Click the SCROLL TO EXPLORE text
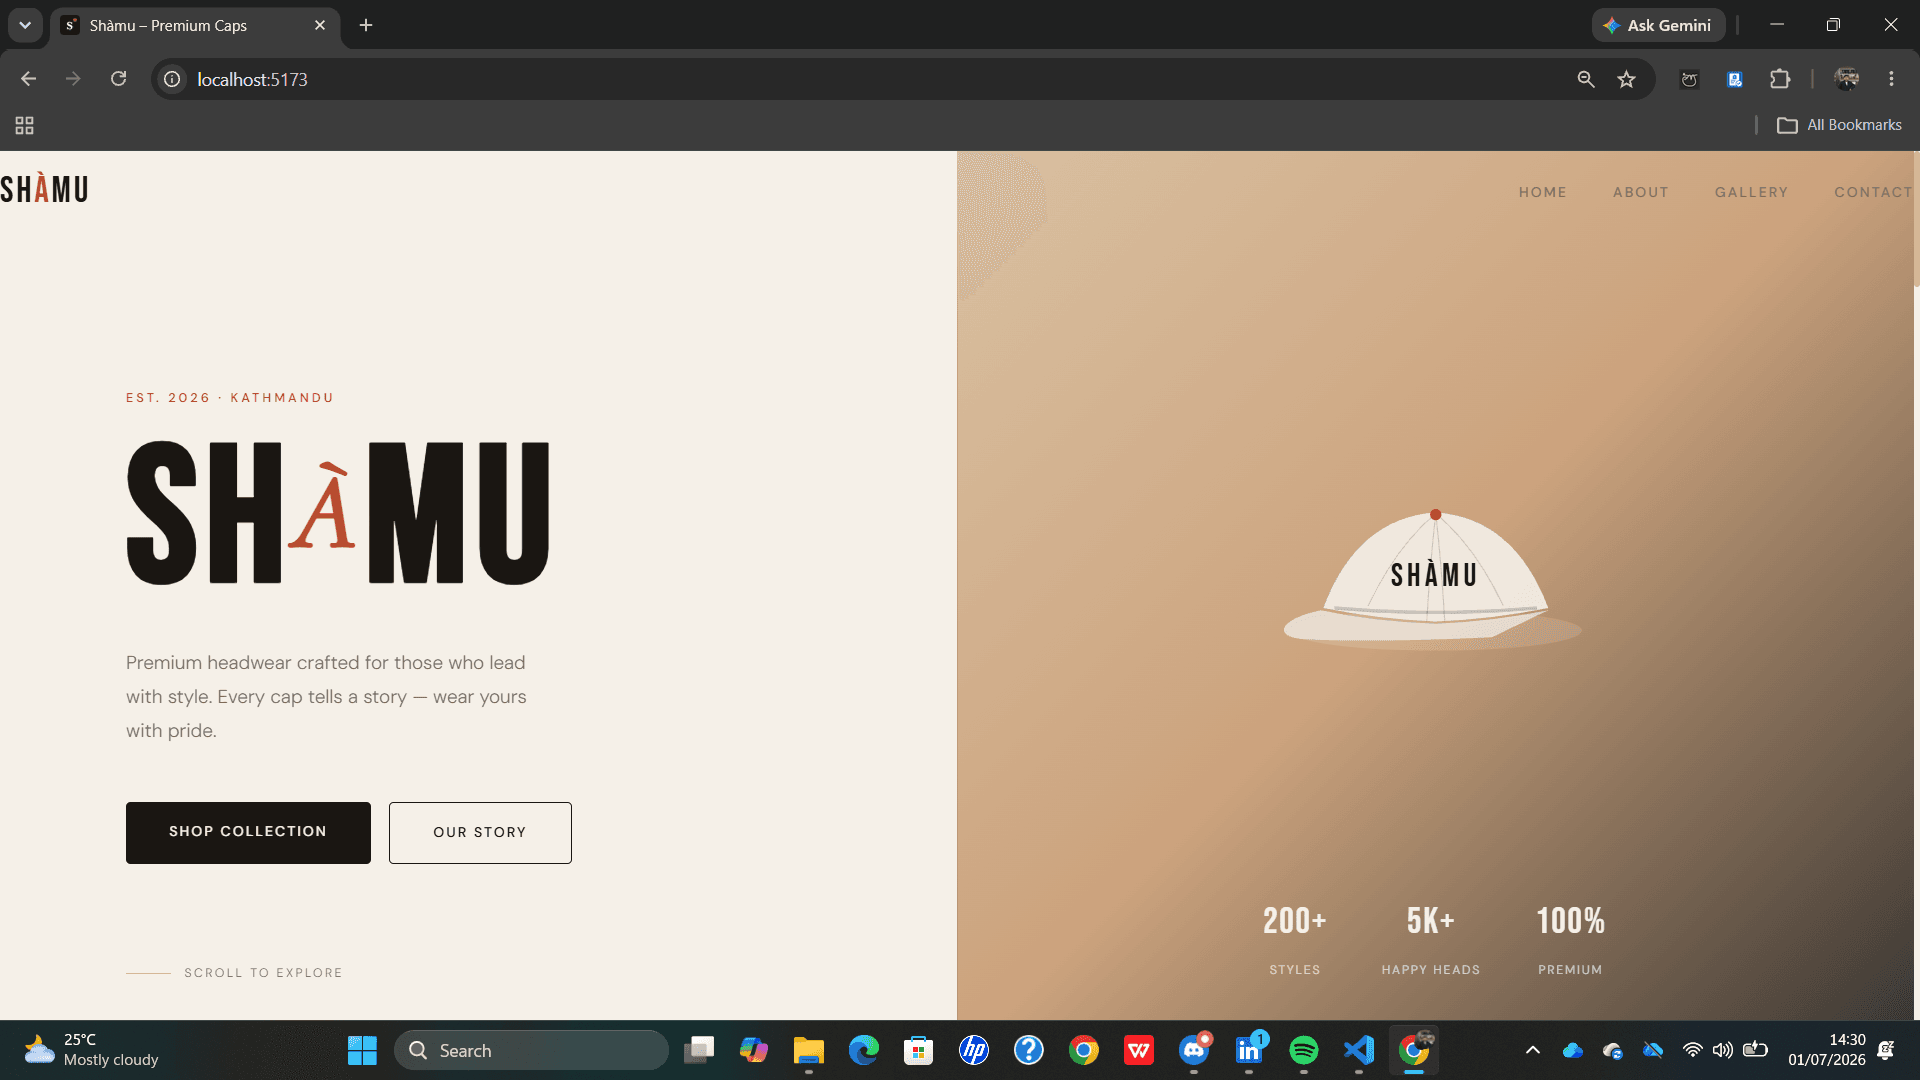This screenshot has width=1920, height=1080. tap(263, 972)
